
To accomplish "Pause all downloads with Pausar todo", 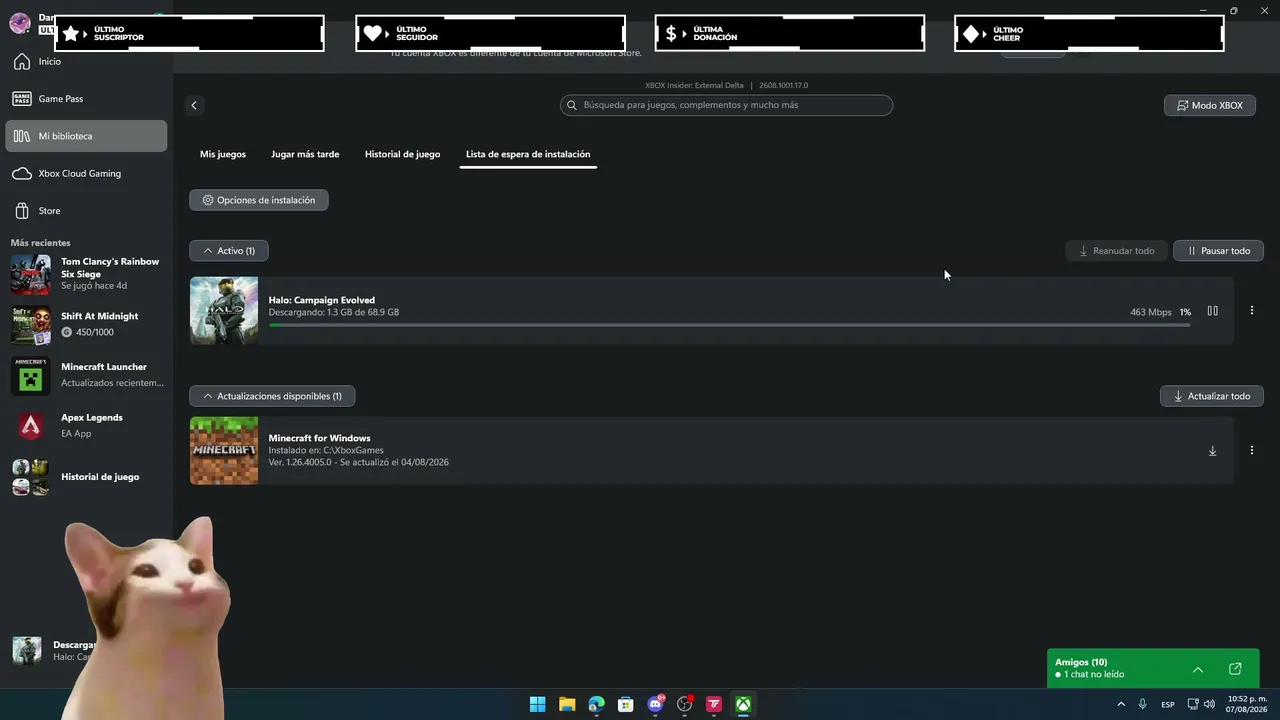I will 1219,251.
